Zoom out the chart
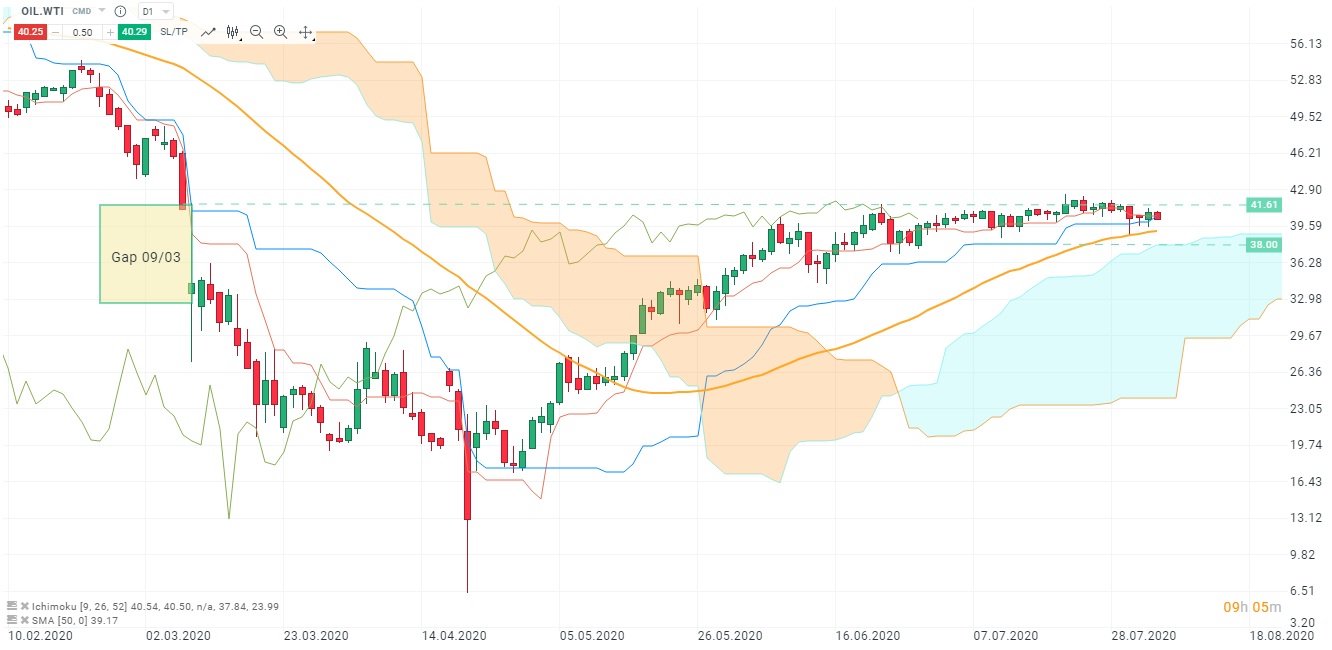 coord(257,32)
